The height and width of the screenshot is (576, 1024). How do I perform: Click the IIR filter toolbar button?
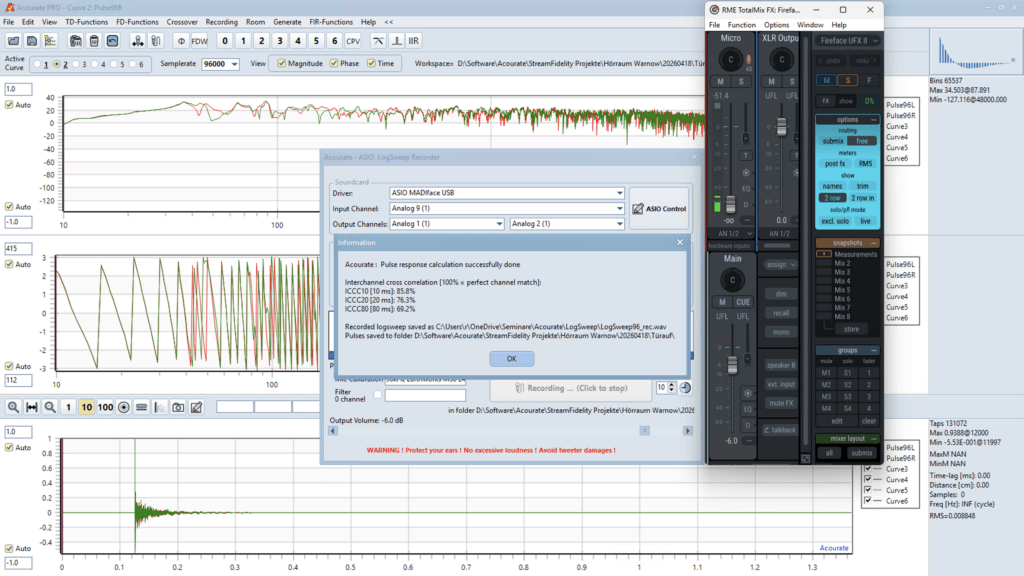click(414, 41)
